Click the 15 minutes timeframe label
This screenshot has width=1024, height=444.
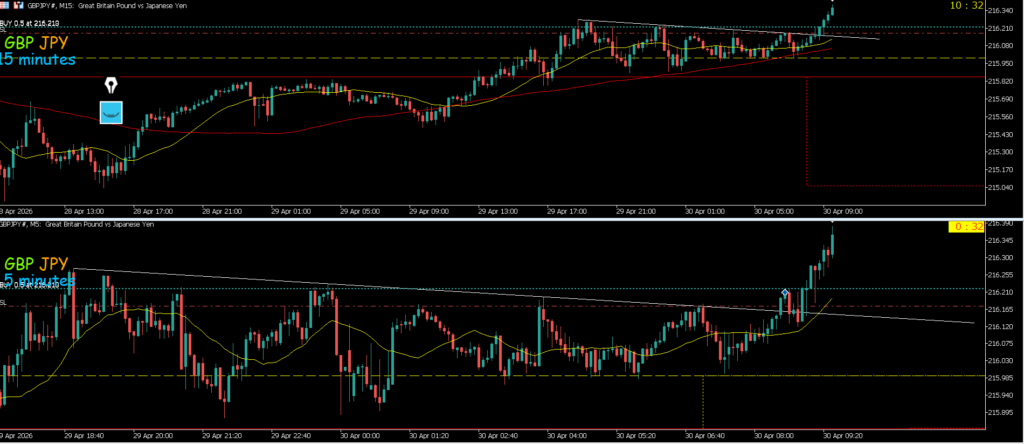coord(38,60)
